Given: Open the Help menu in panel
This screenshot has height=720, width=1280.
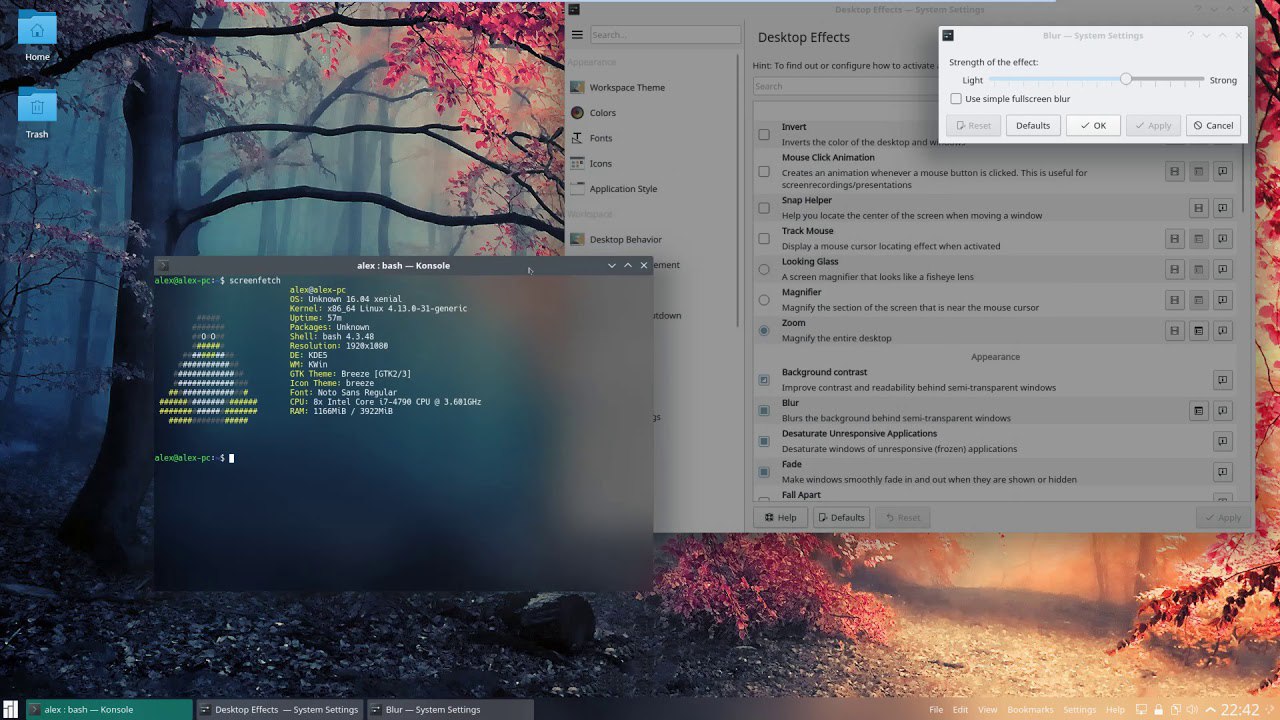Looking at the screenshot, I should pos(1114,710).
